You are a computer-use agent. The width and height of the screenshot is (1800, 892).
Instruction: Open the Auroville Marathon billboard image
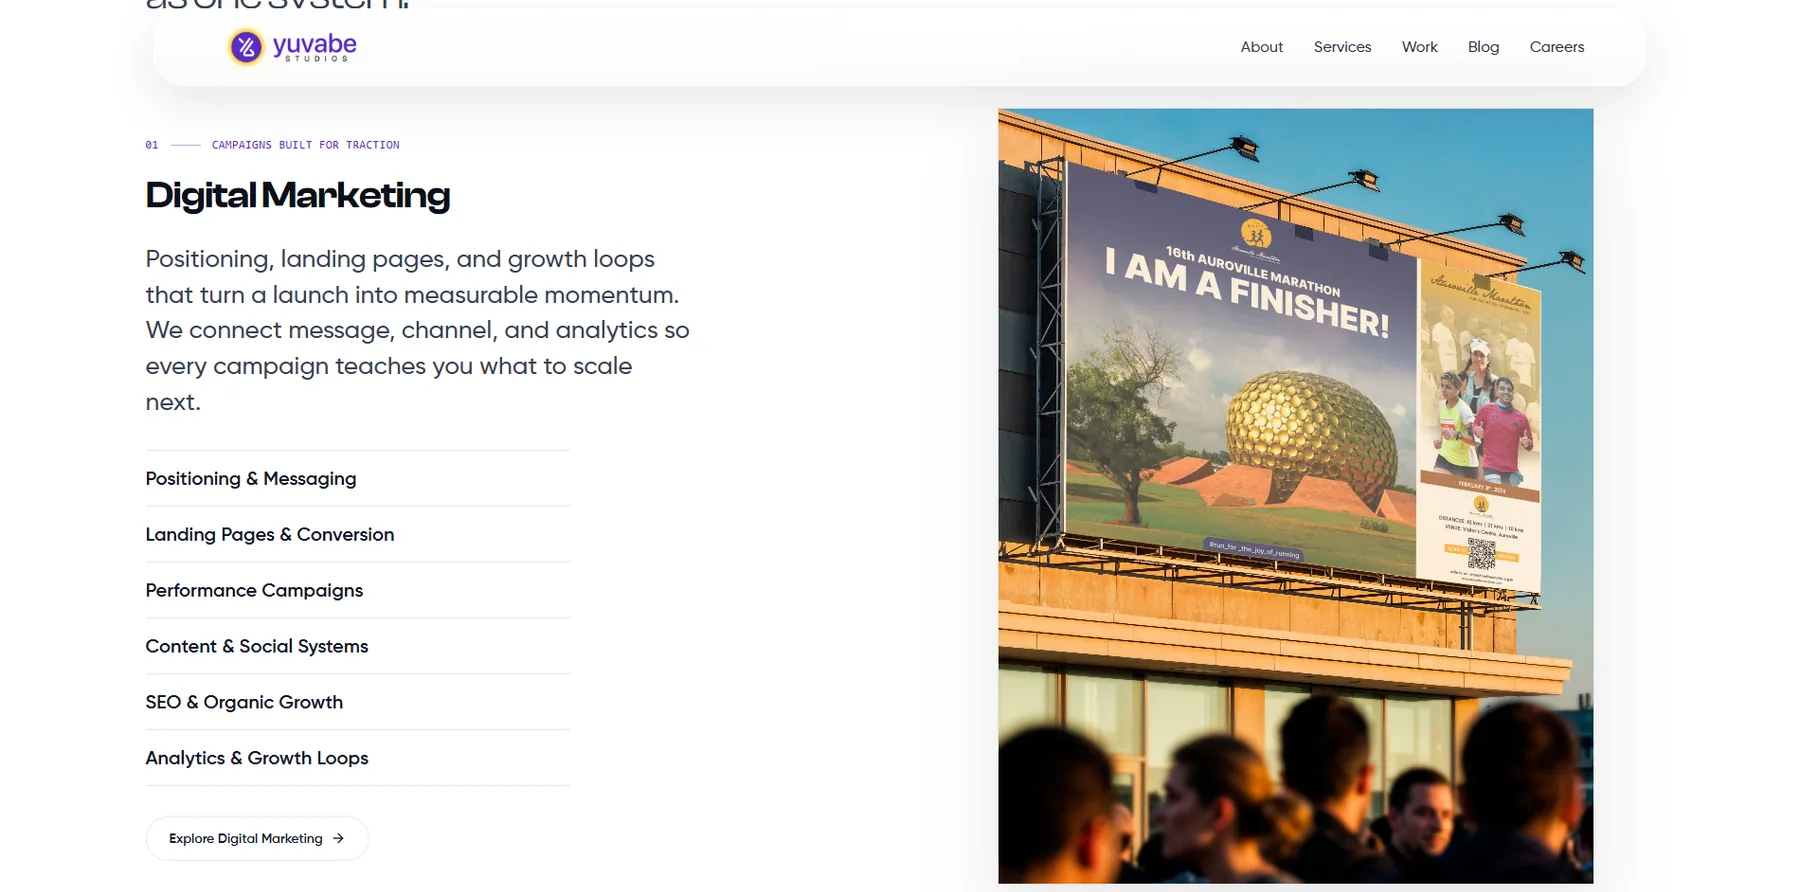1295,495
